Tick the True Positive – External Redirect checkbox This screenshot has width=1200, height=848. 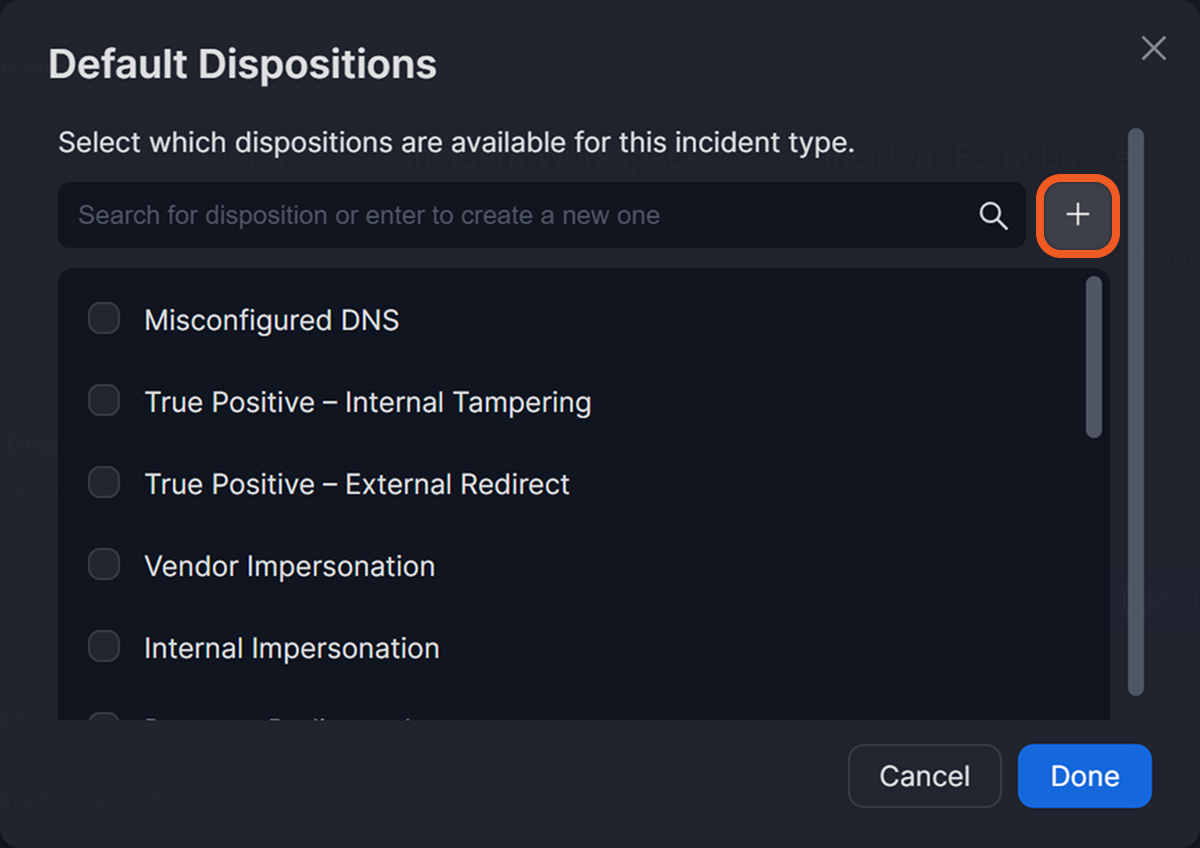pyautogui.click(x=104, y=483)
